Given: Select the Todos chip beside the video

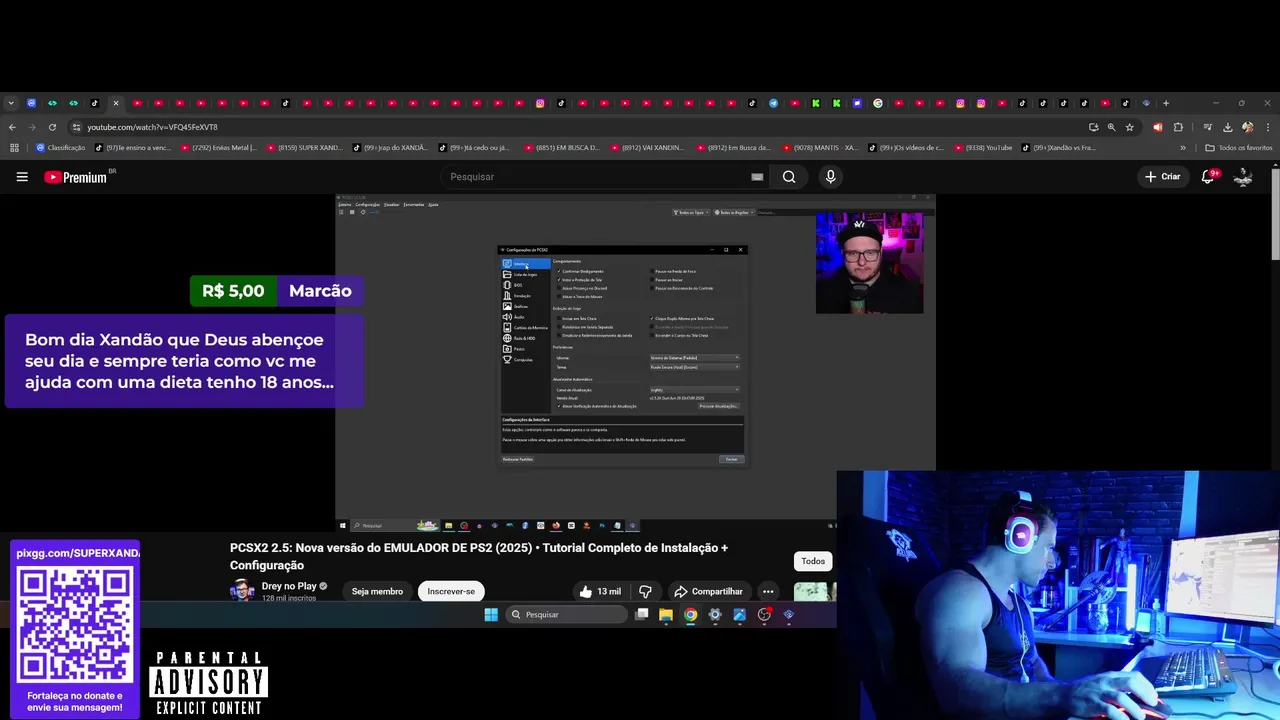Looking at the screenshot, I should tap(813, 561).
